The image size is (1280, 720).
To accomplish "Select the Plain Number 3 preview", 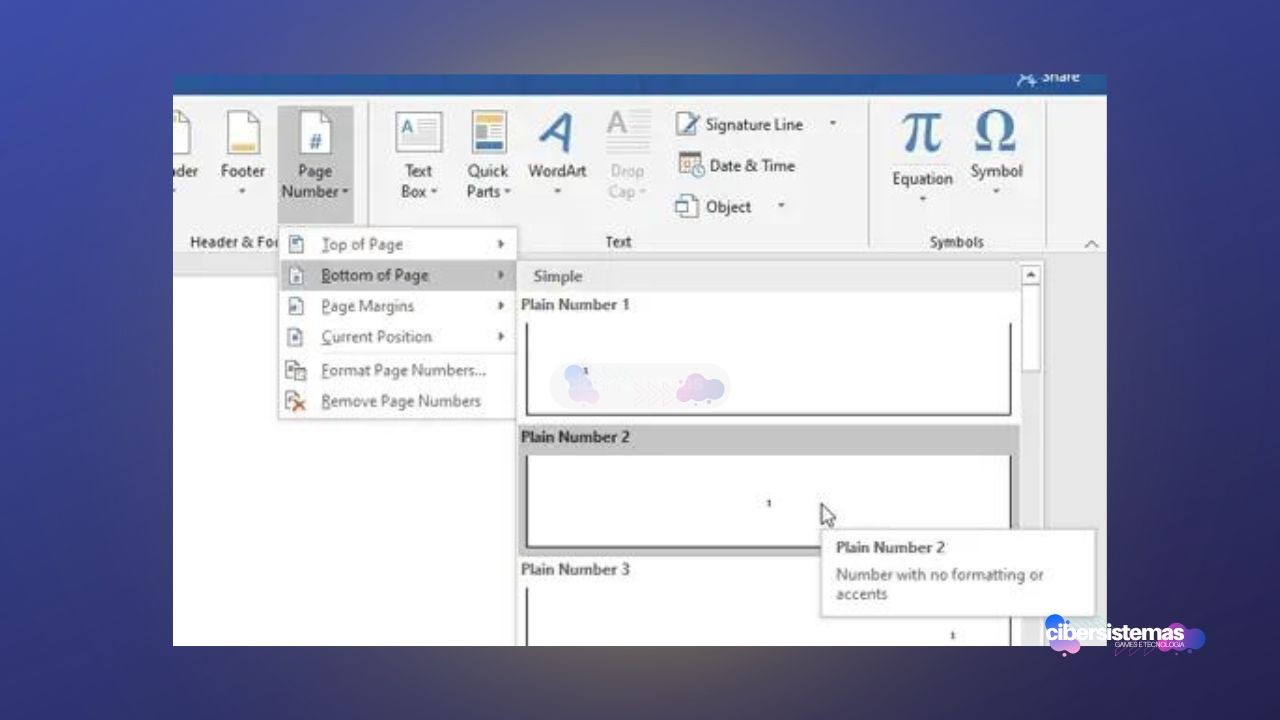I will (768, 615).
